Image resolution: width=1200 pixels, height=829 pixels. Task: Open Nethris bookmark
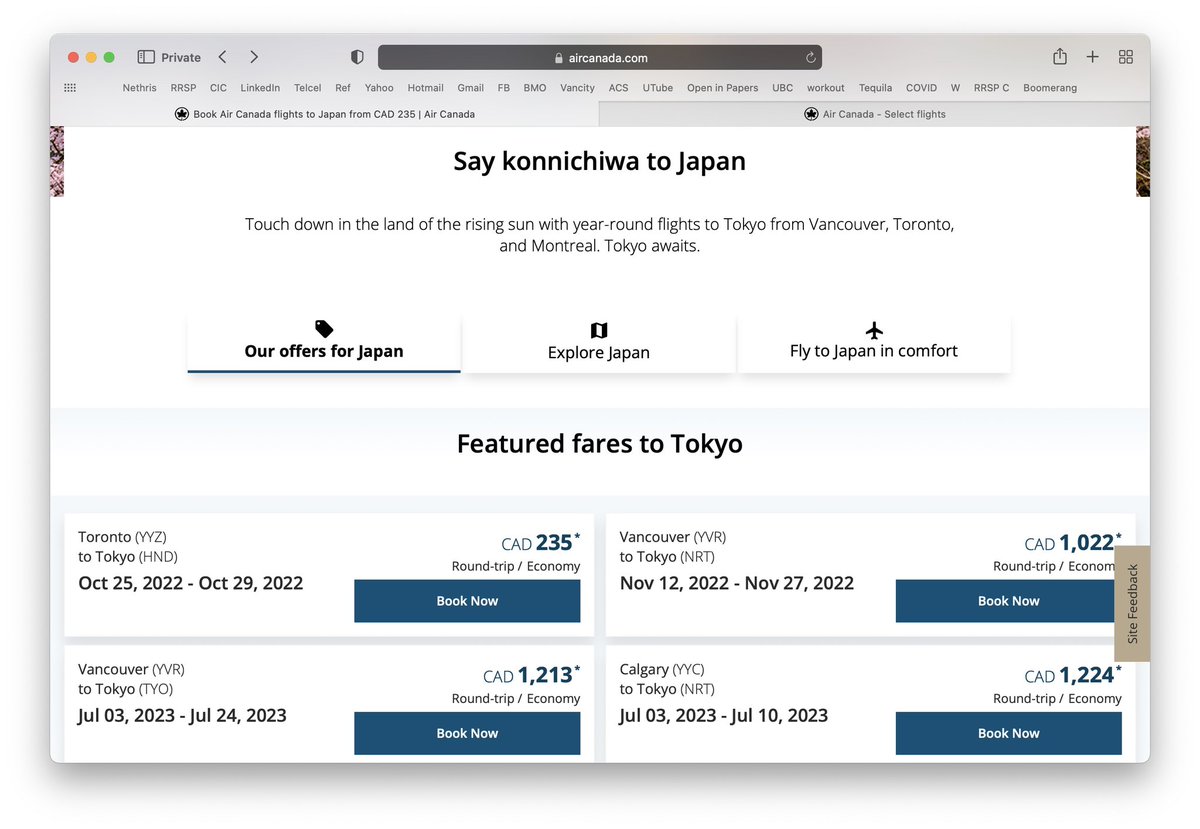coord(140,88)
